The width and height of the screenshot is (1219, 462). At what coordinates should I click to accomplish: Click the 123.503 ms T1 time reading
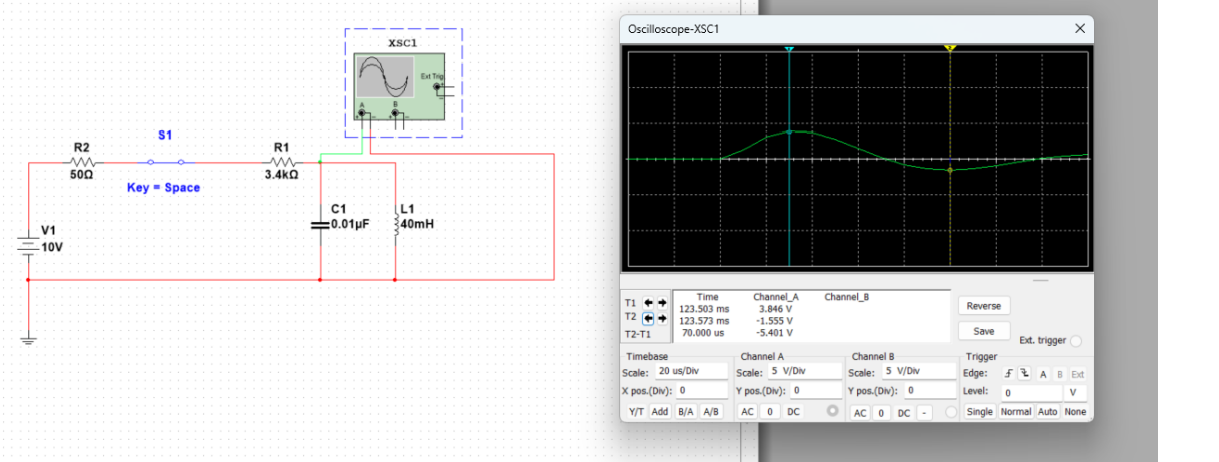[704, 310]
